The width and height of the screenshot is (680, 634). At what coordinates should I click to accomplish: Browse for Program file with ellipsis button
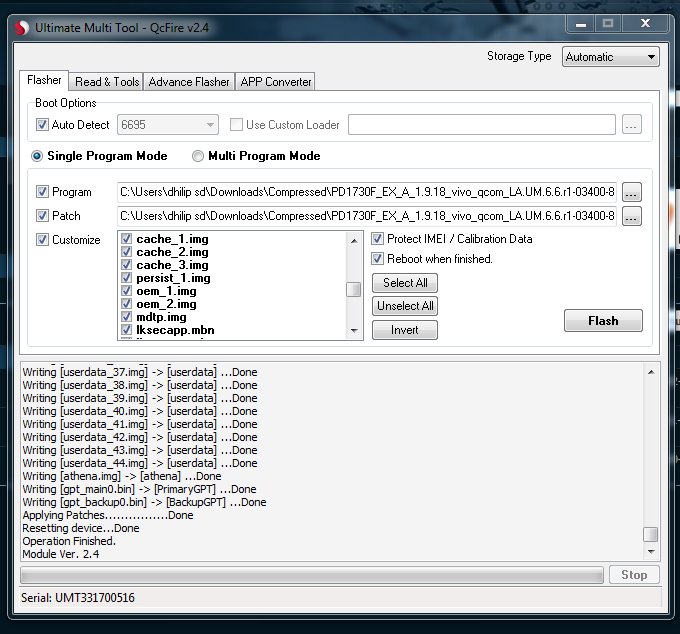tap(631, 192)
